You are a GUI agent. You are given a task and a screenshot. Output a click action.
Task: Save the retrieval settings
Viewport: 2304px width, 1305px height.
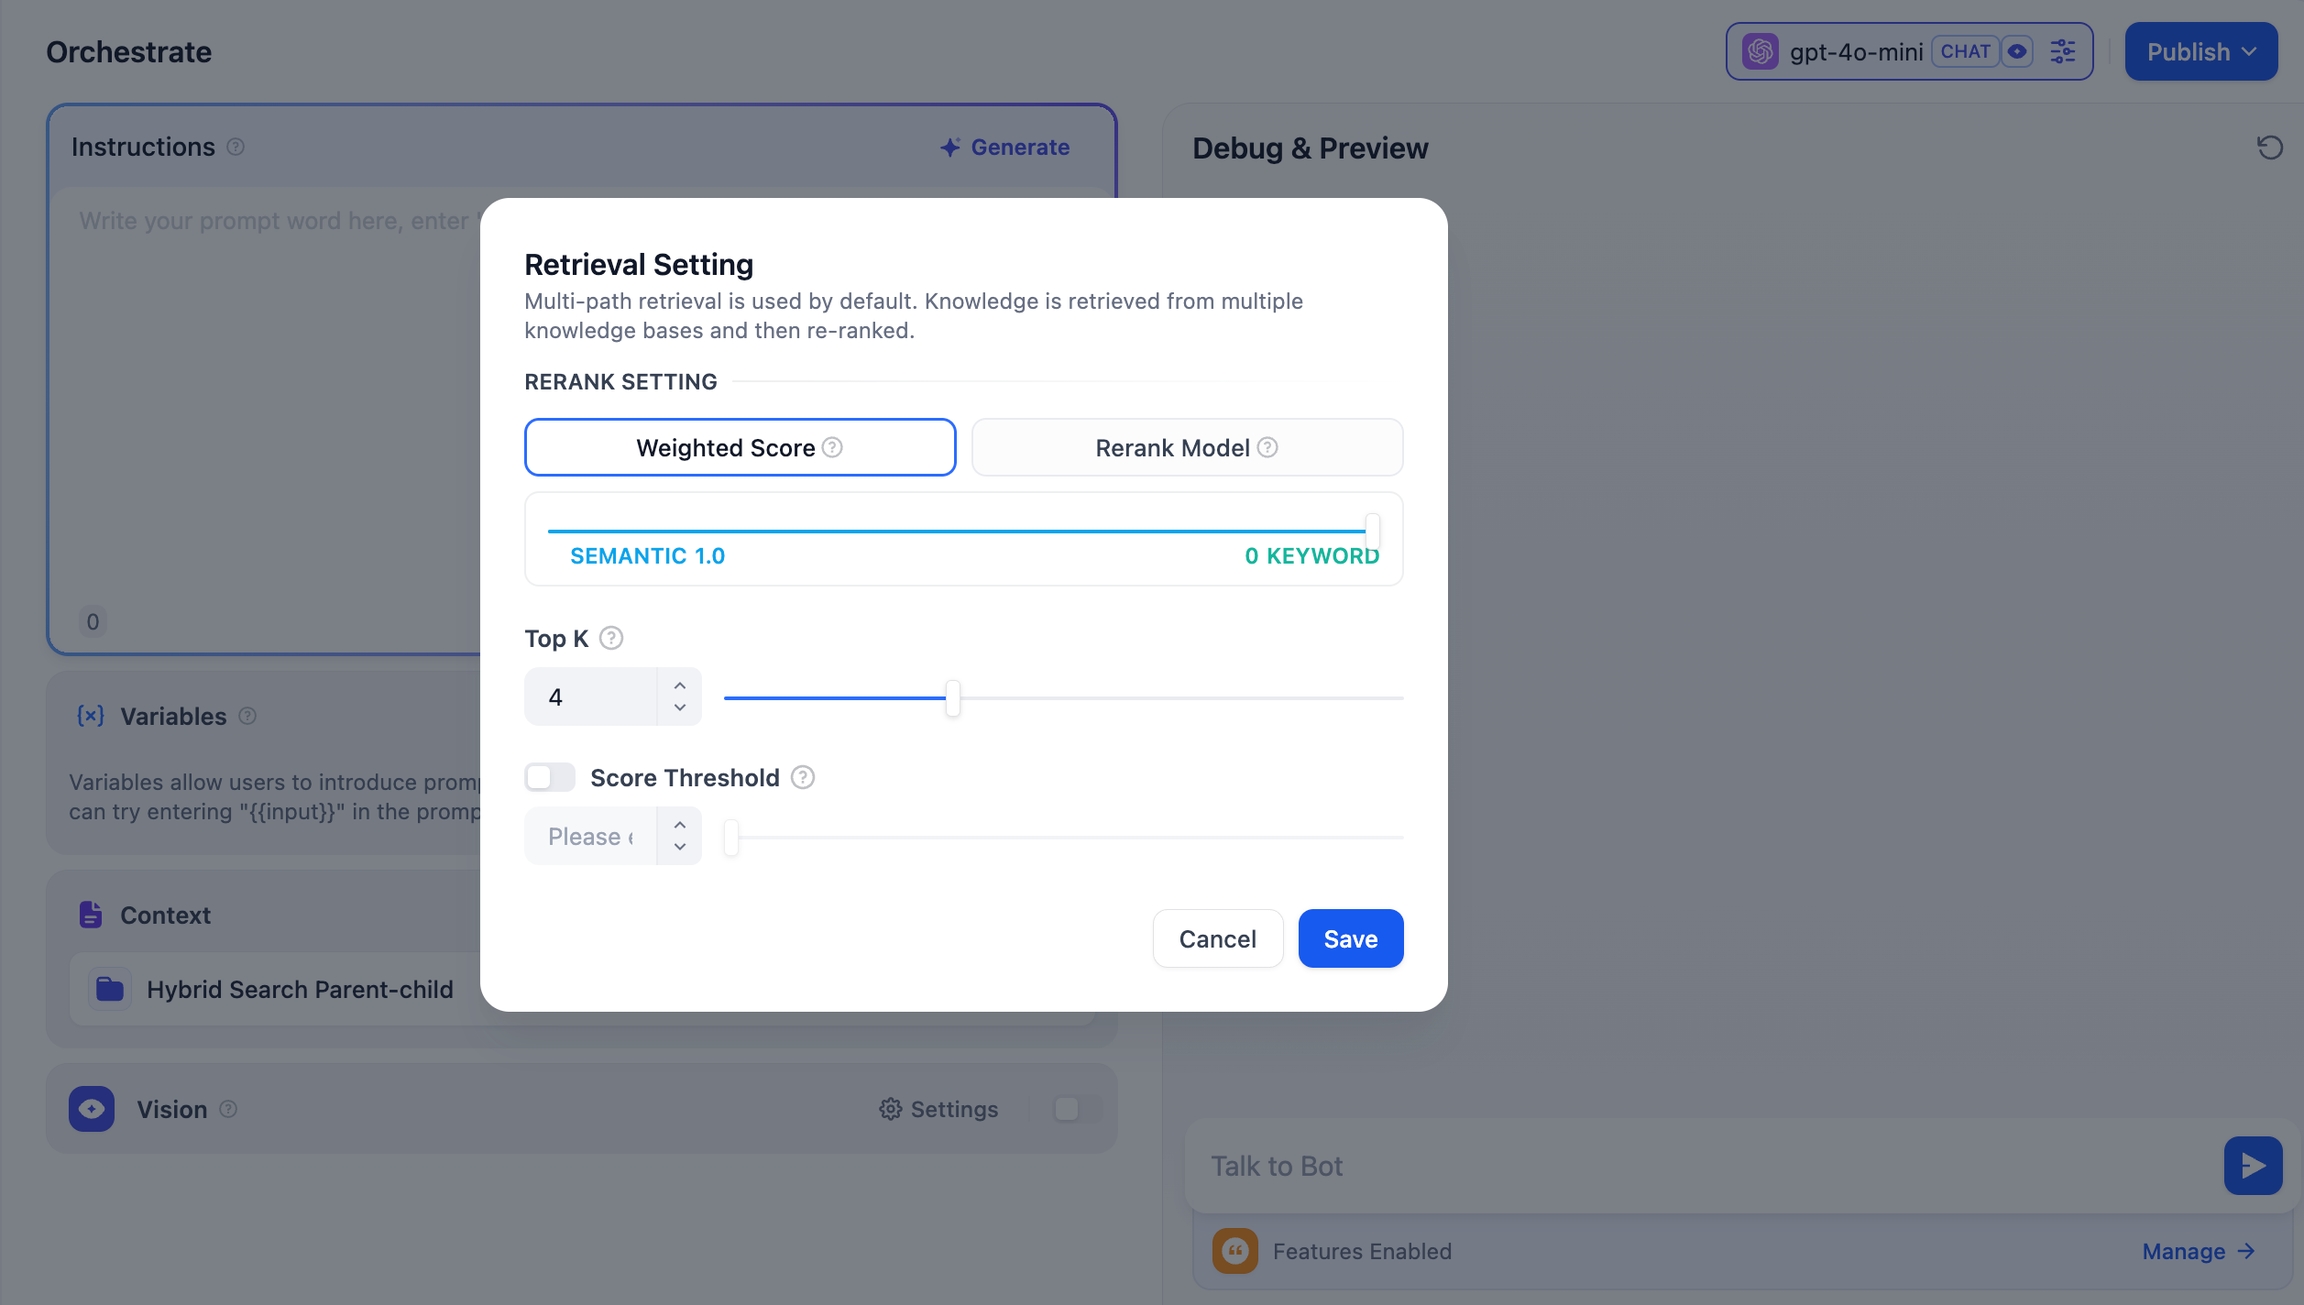[x=1350, y=938]
